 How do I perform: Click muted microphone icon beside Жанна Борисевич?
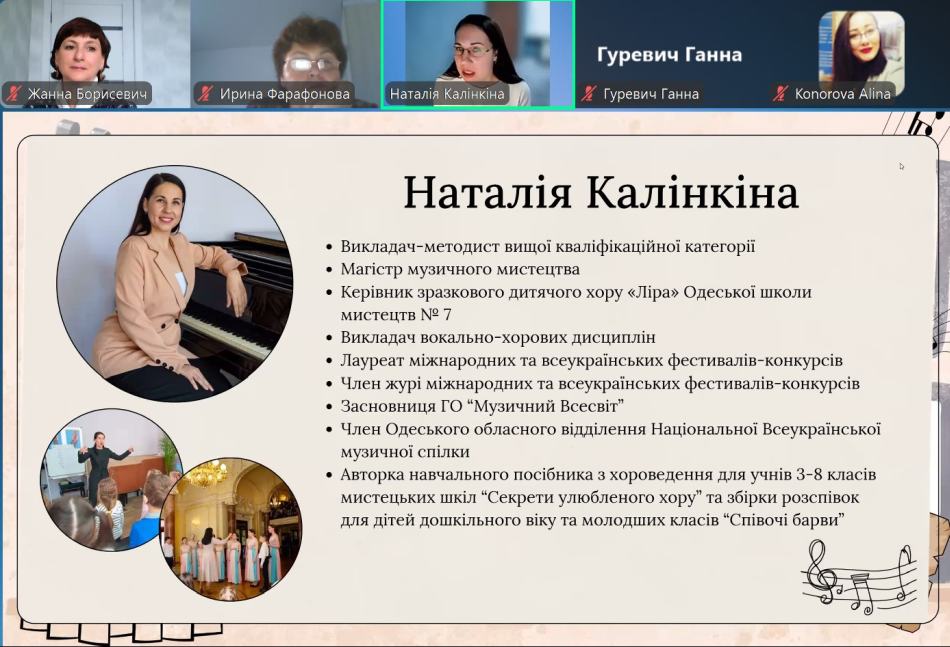pos(14,94)
